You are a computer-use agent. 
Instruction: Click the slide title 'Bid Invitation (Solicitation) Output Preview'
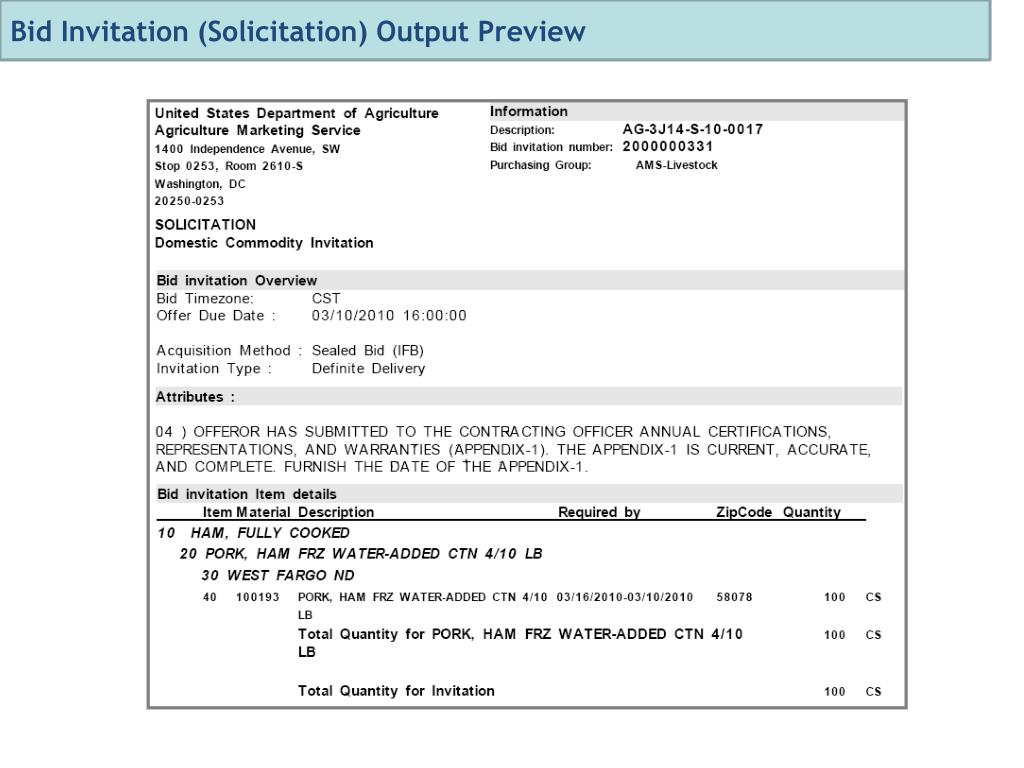coord(298,32)
